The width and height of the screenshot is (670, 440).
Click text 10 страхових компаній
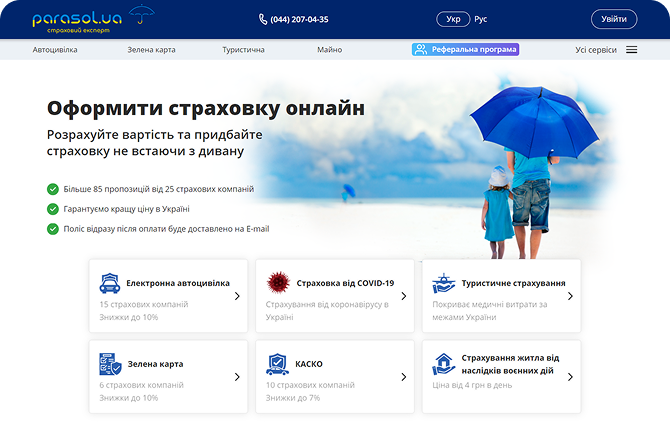(x=310, y=385)
